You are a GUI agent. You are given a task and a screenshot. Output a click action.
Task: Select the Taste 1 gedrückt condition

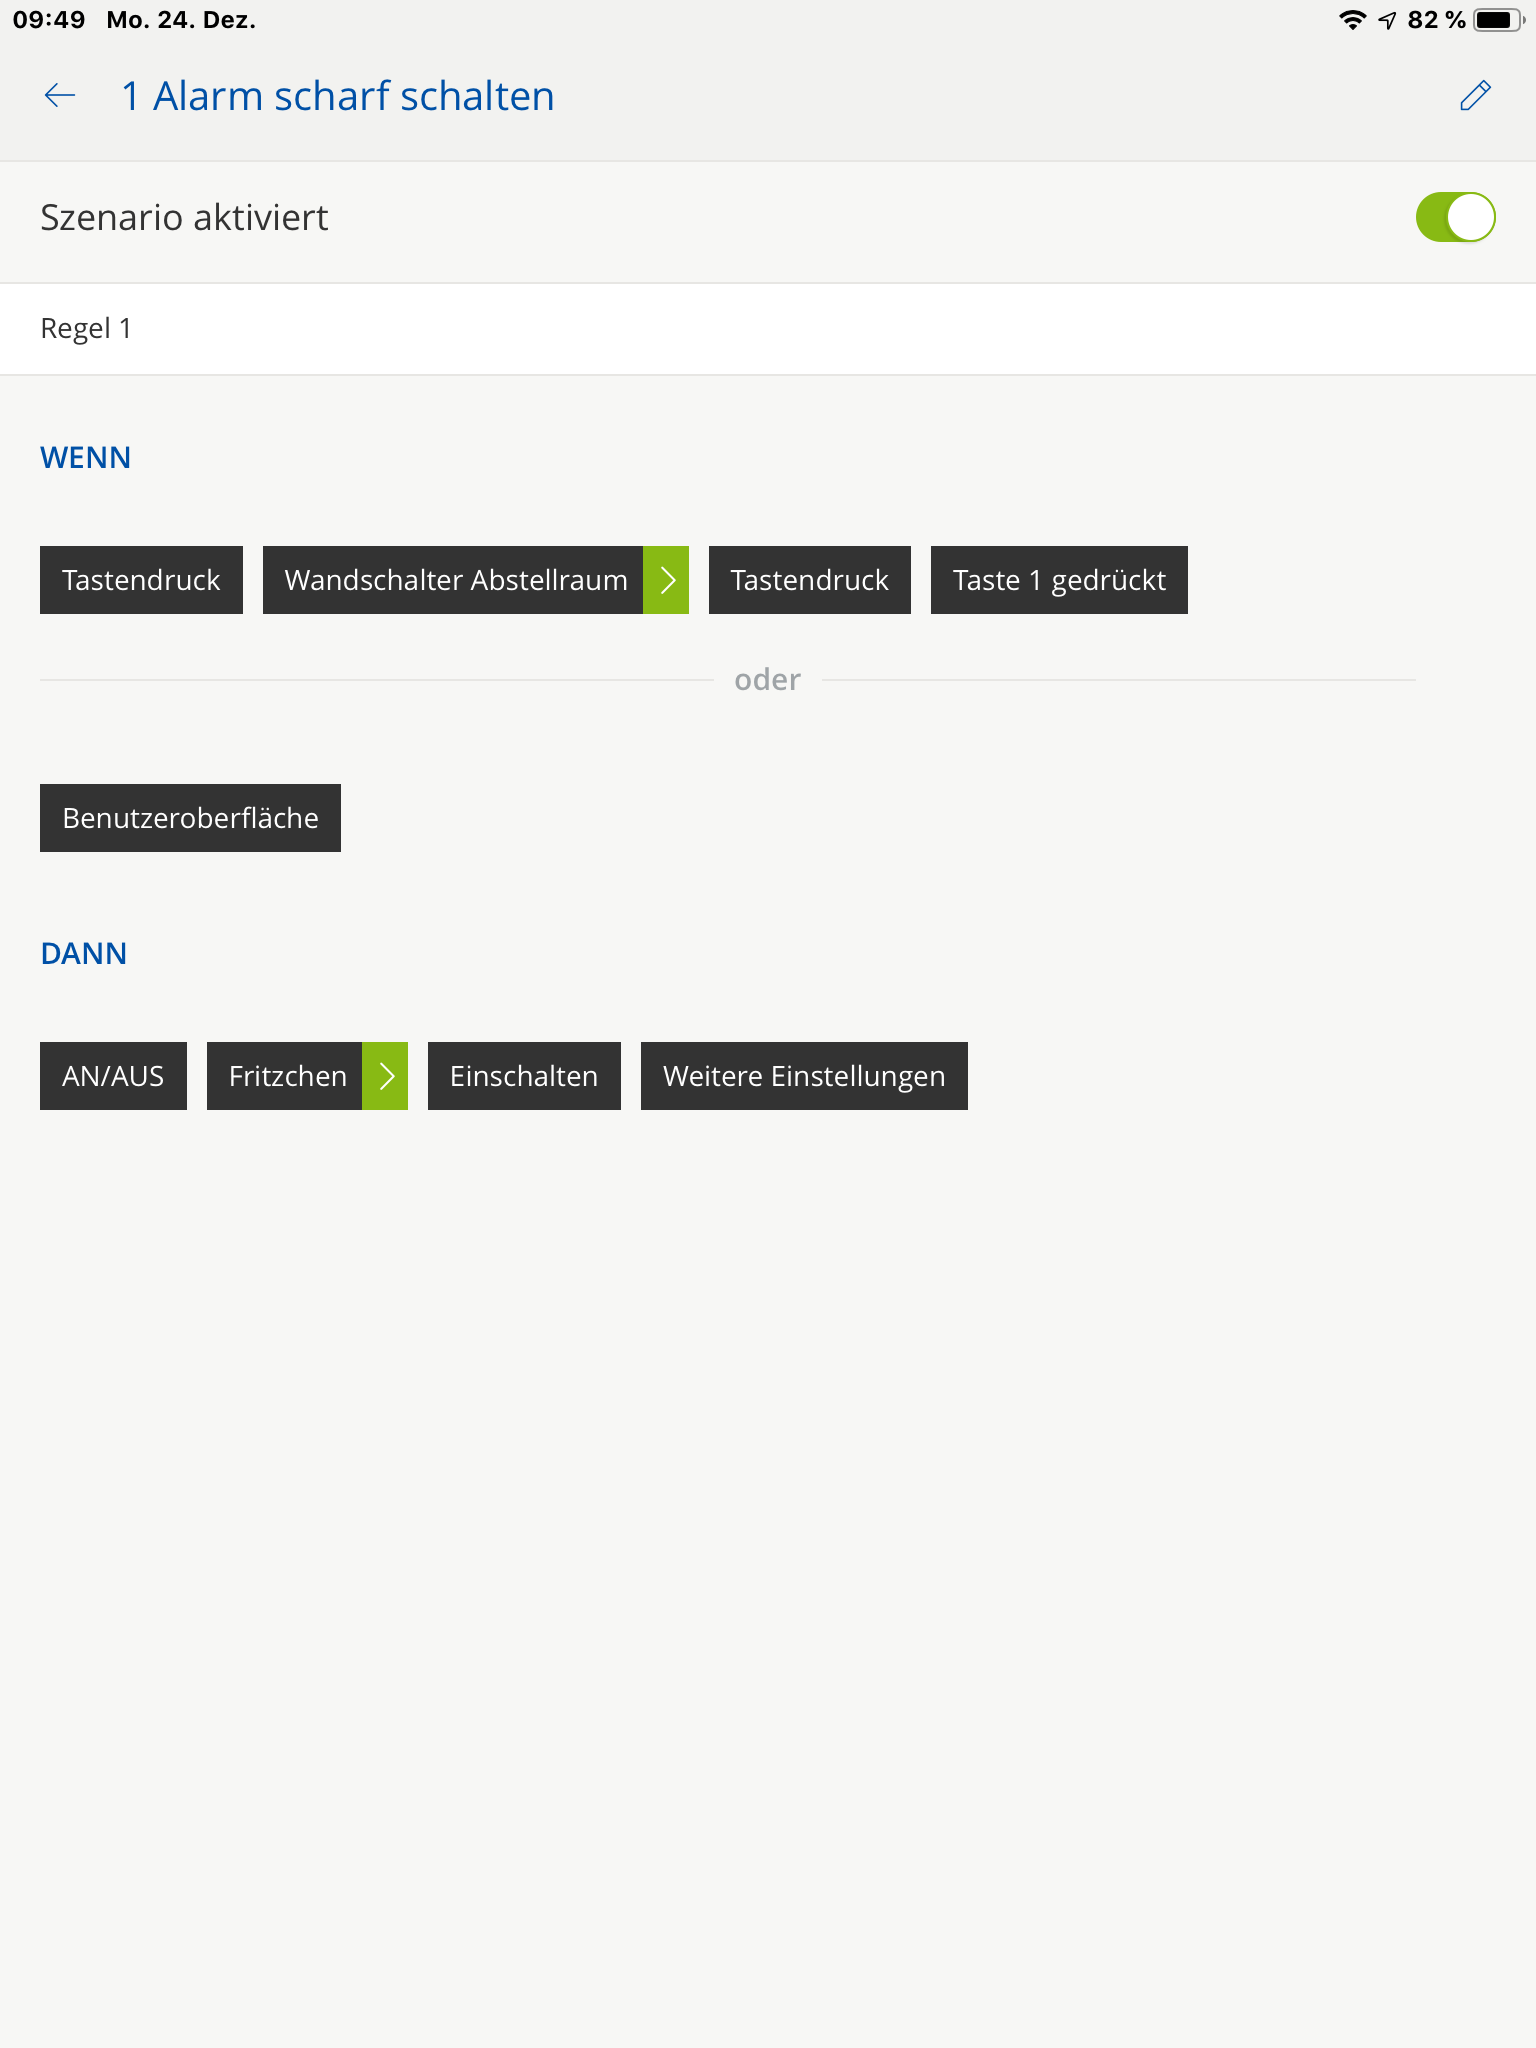point(1059,580)
